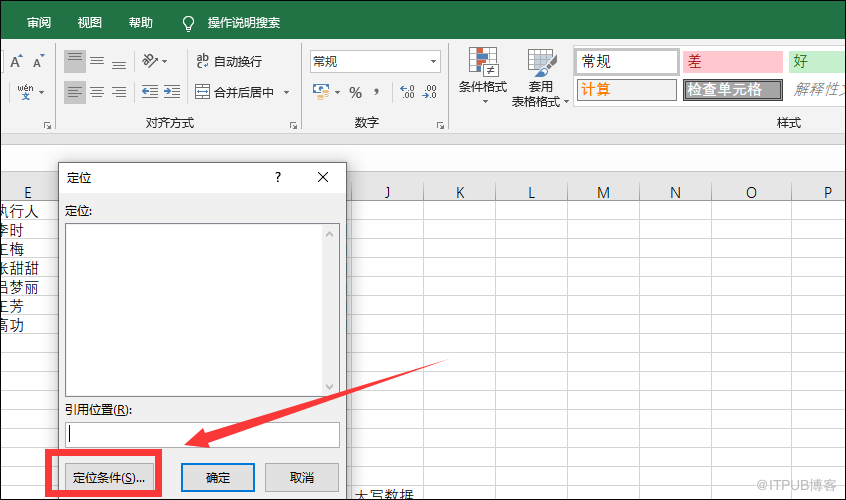846x500 pixels.
Task: Toggle 自动换行 wrap text
Action: [229, 61]
